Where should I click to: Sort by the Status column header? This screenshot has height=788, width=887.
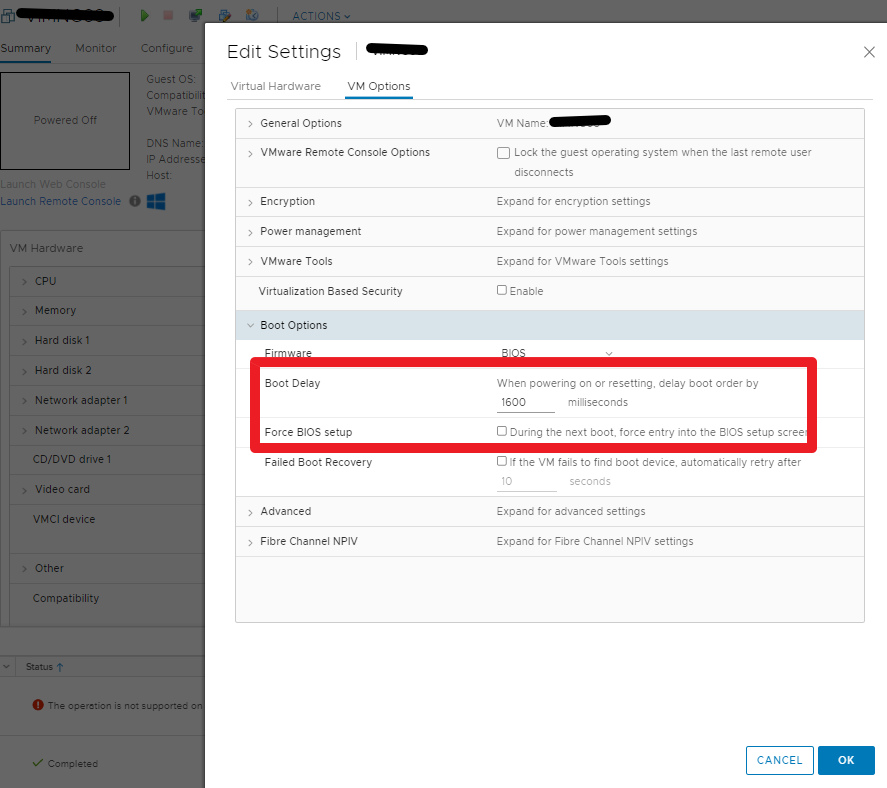coord(44,667)
